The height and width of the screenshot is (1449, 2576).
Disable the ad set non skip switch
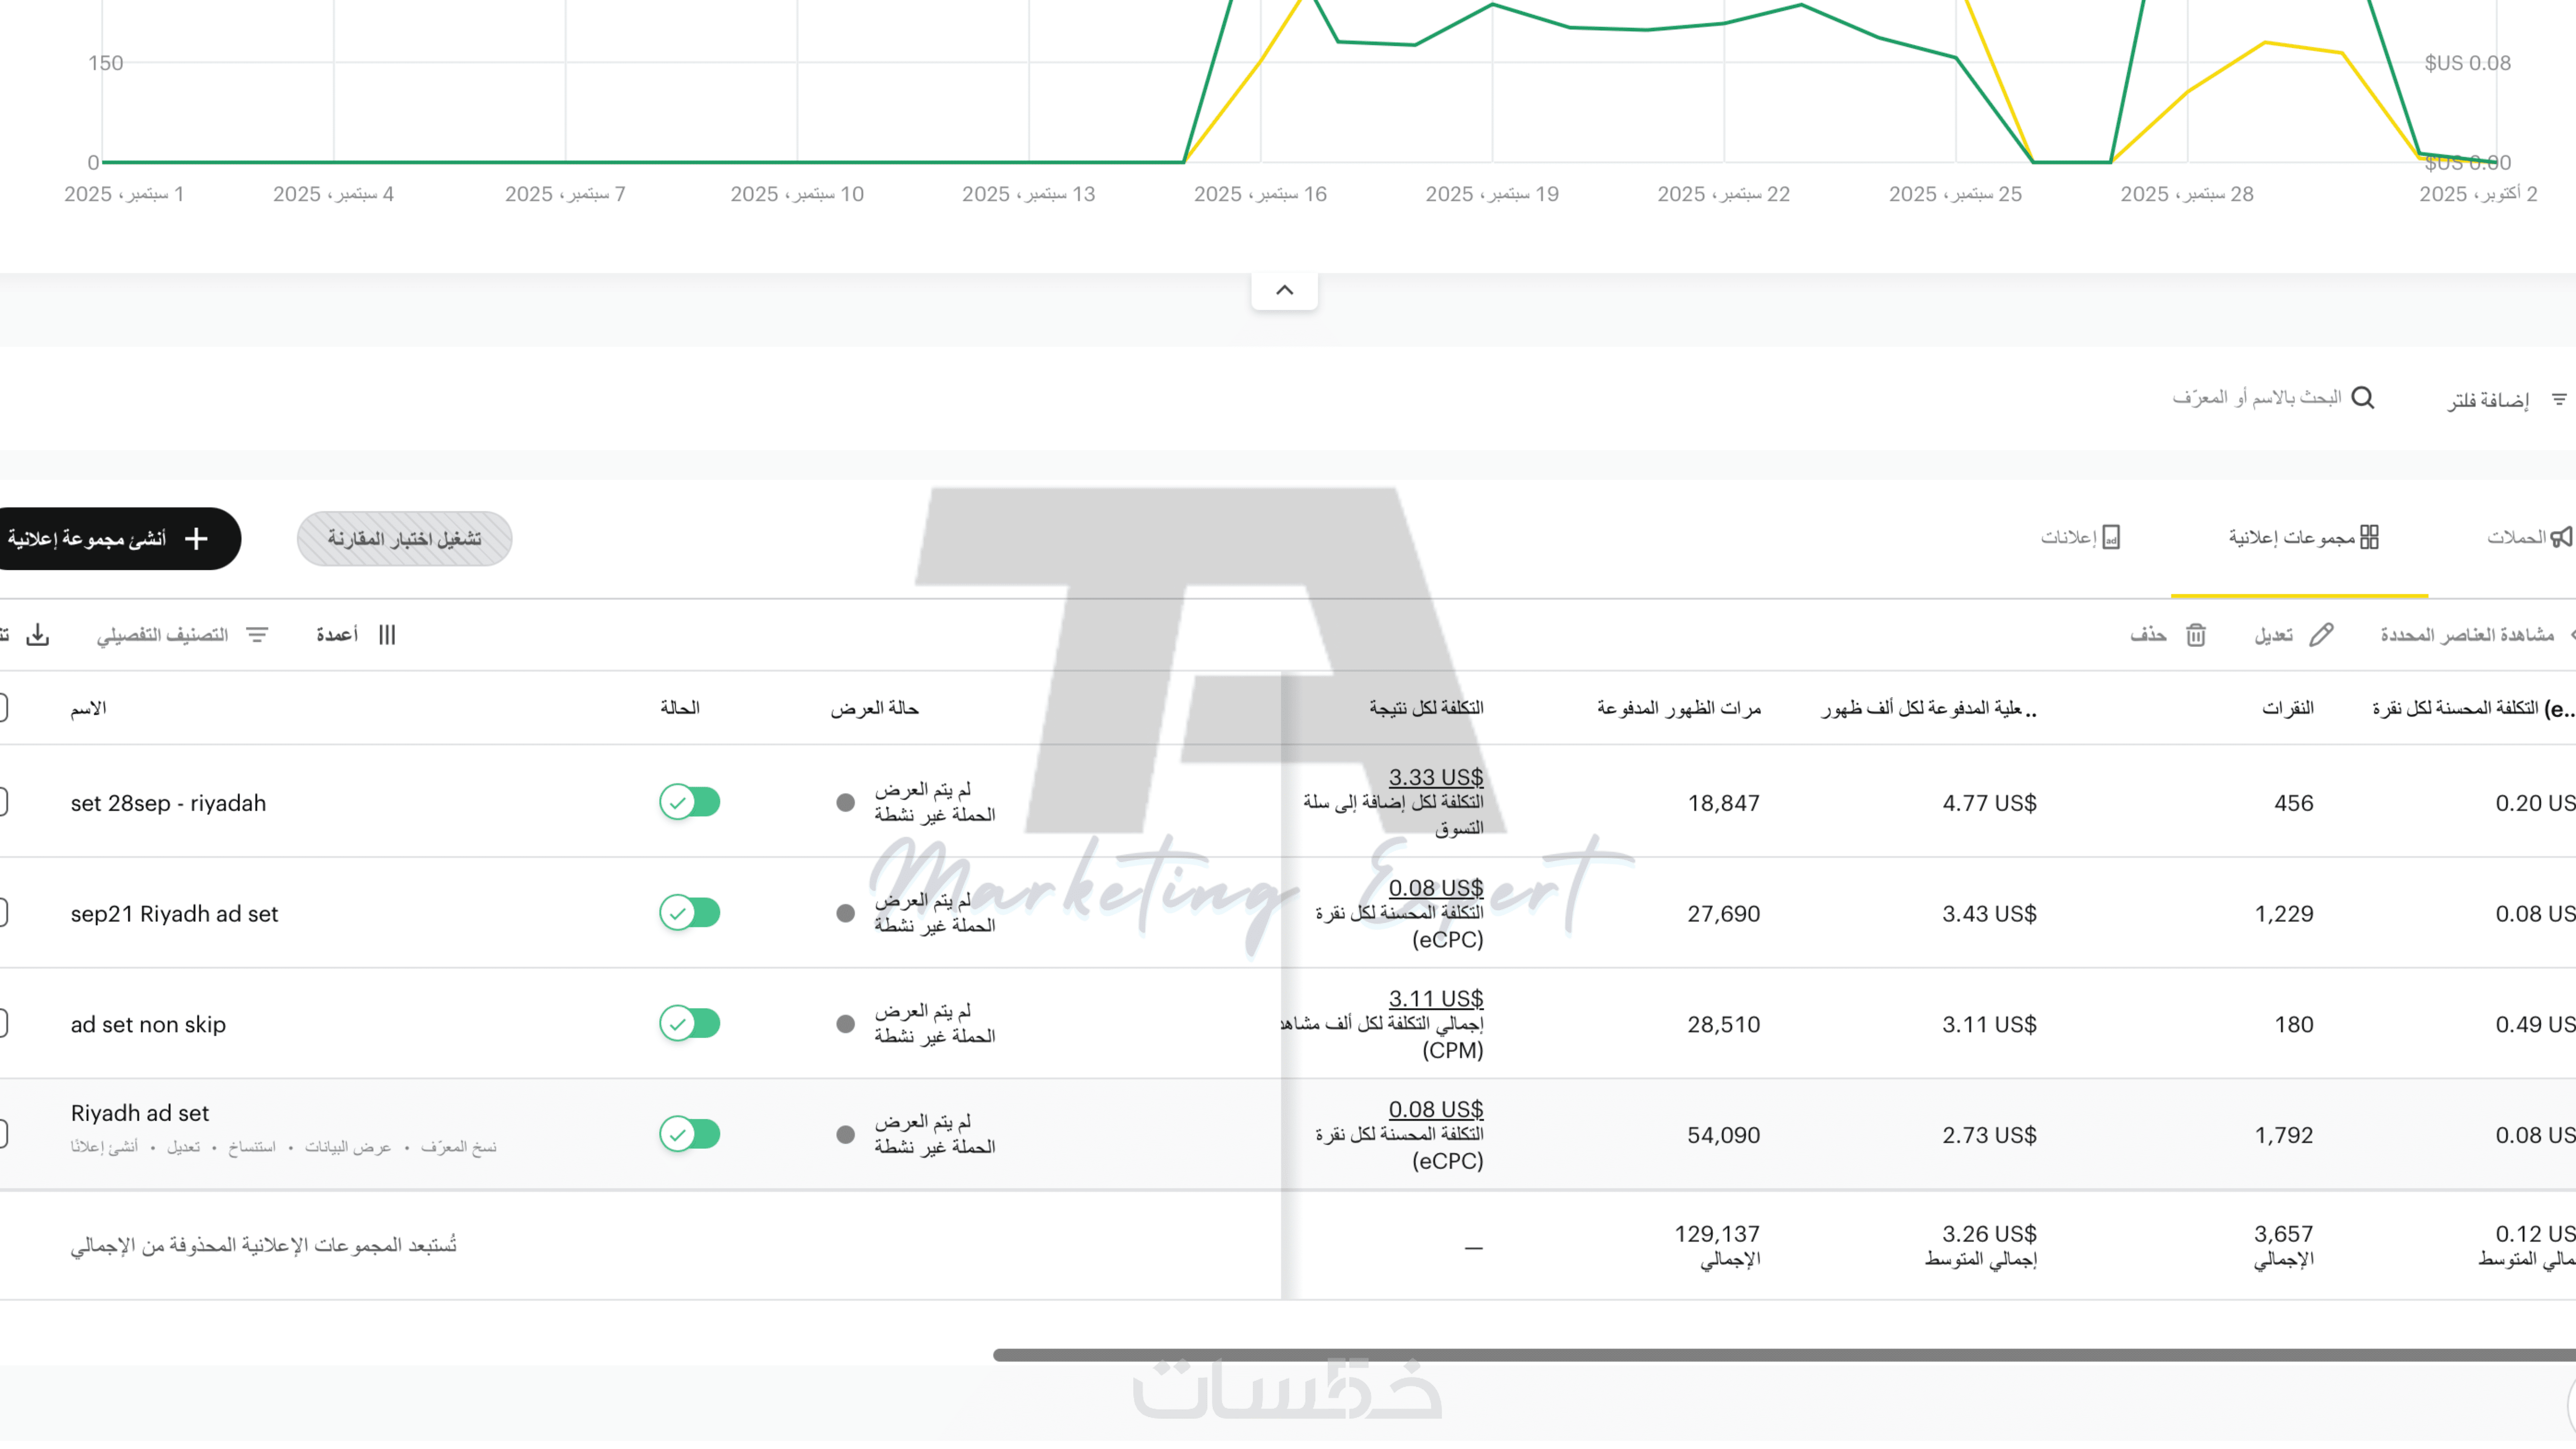click(690, 1024)
